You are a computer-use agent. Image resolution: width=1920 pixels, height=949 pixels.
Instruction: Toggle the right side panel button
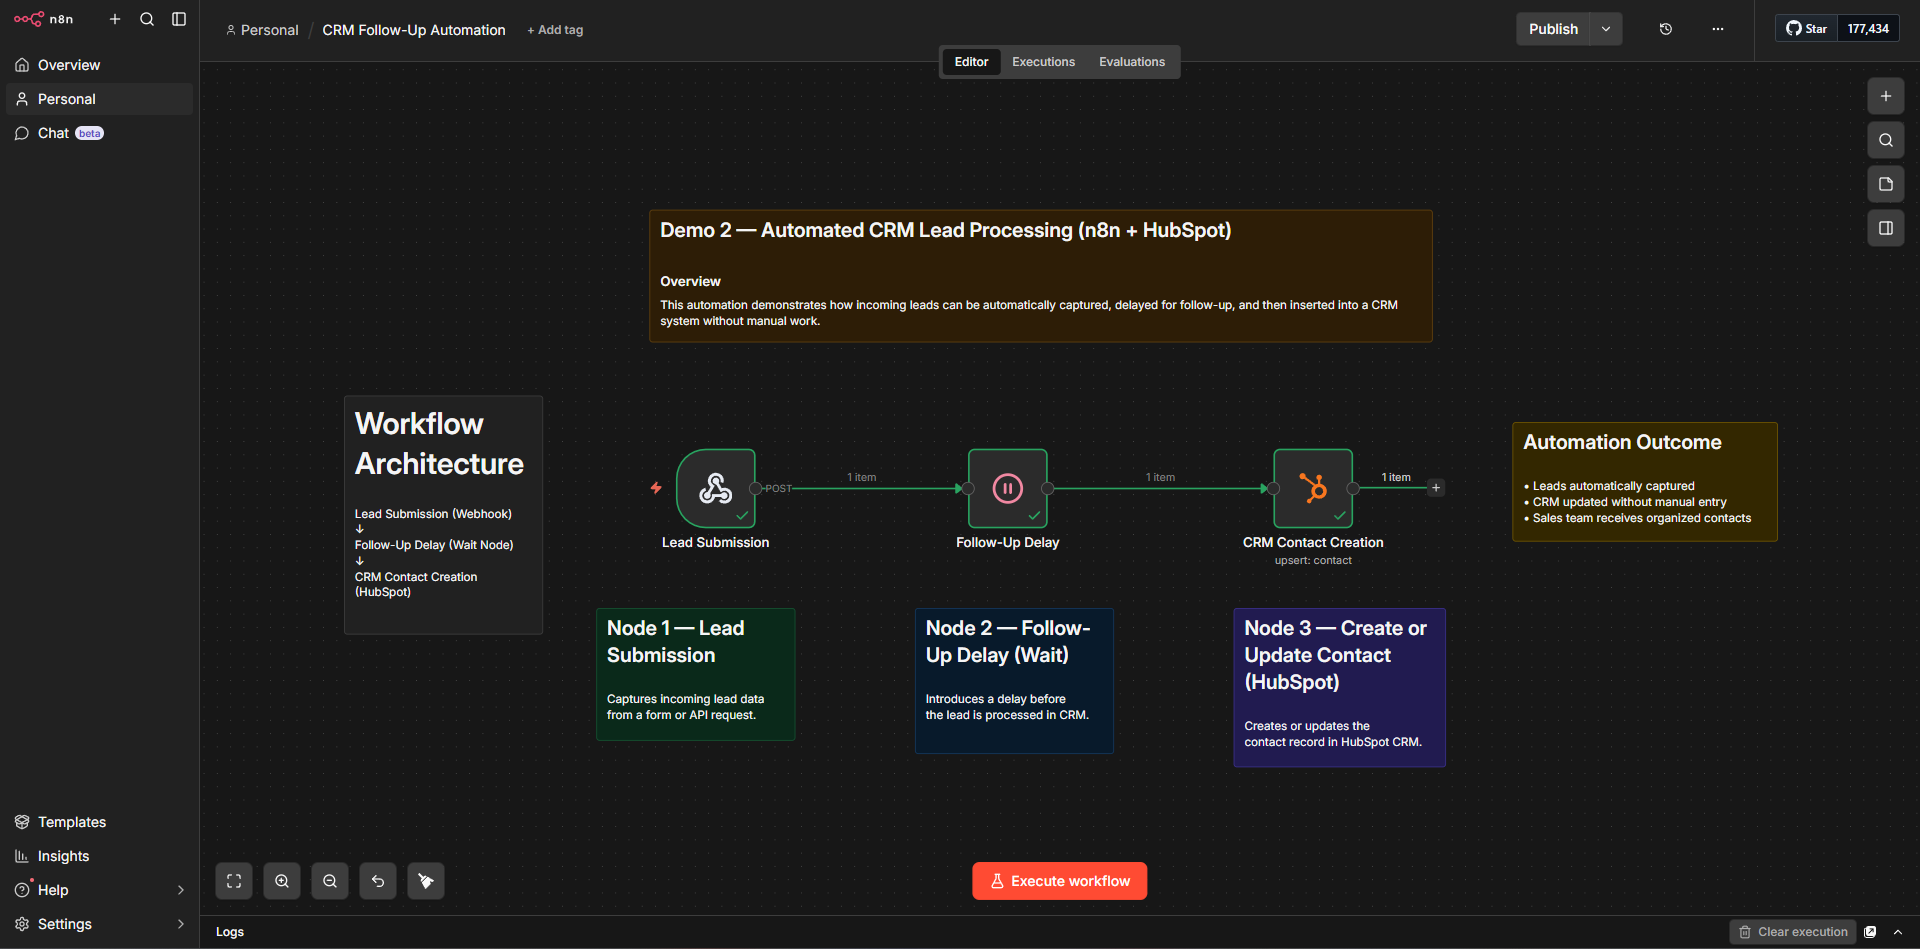pos(1886,228)
